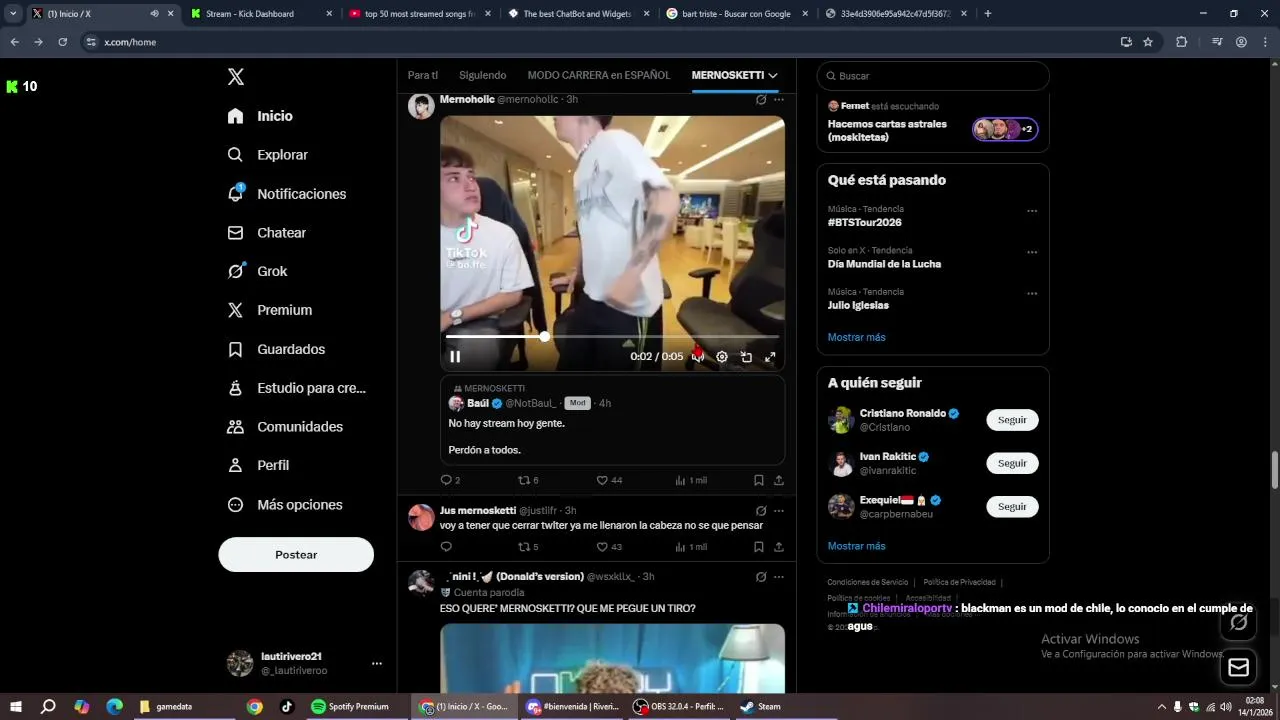Open Grok icon on Mernoholic post

(x=761, y=100)
